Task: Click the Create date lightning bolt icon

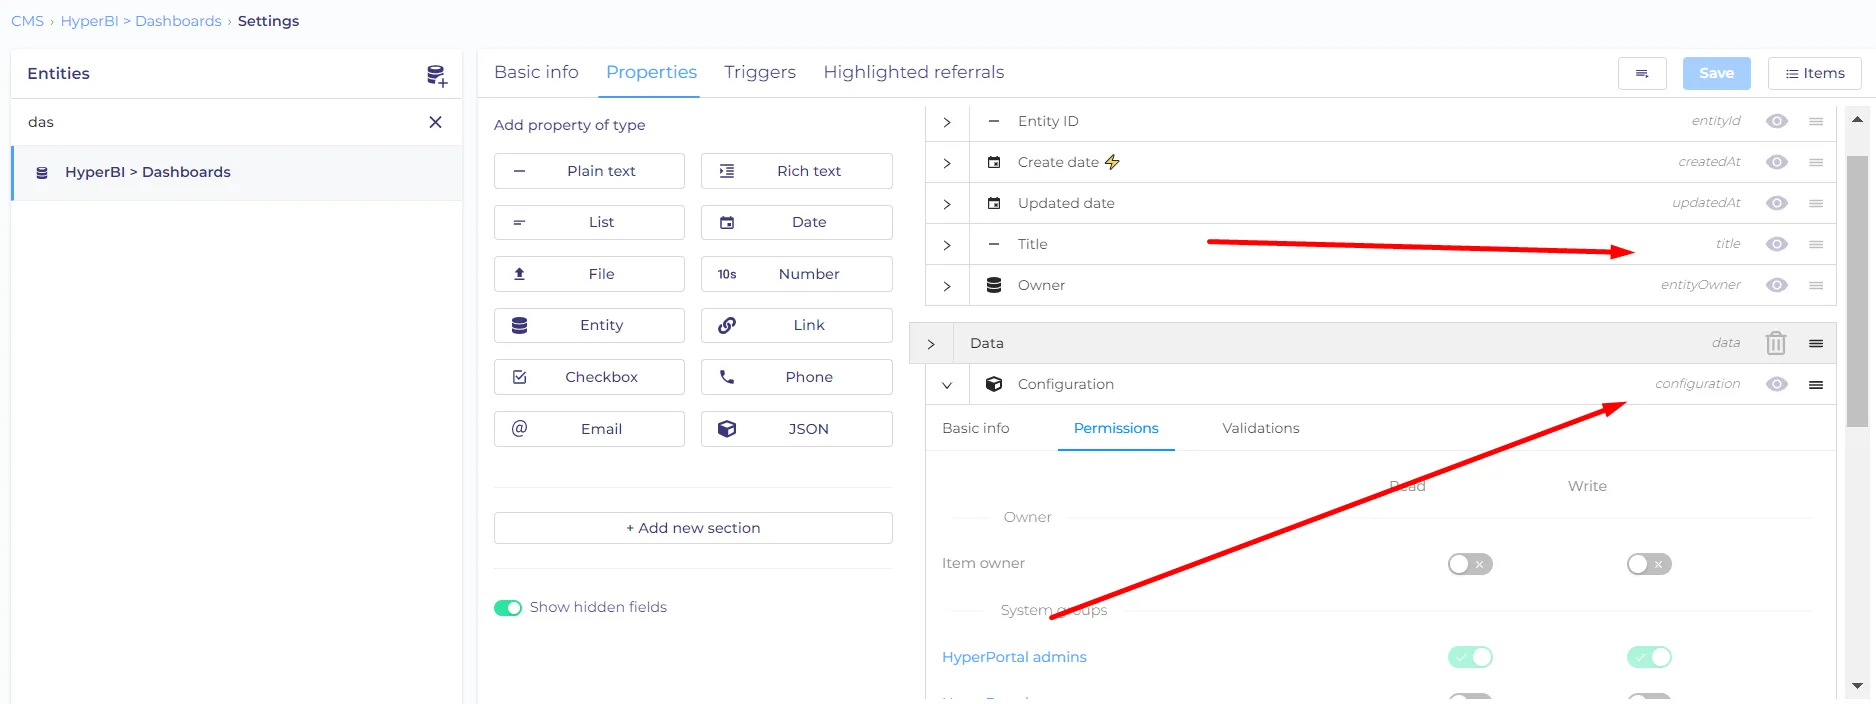Action: [1112, 162]
